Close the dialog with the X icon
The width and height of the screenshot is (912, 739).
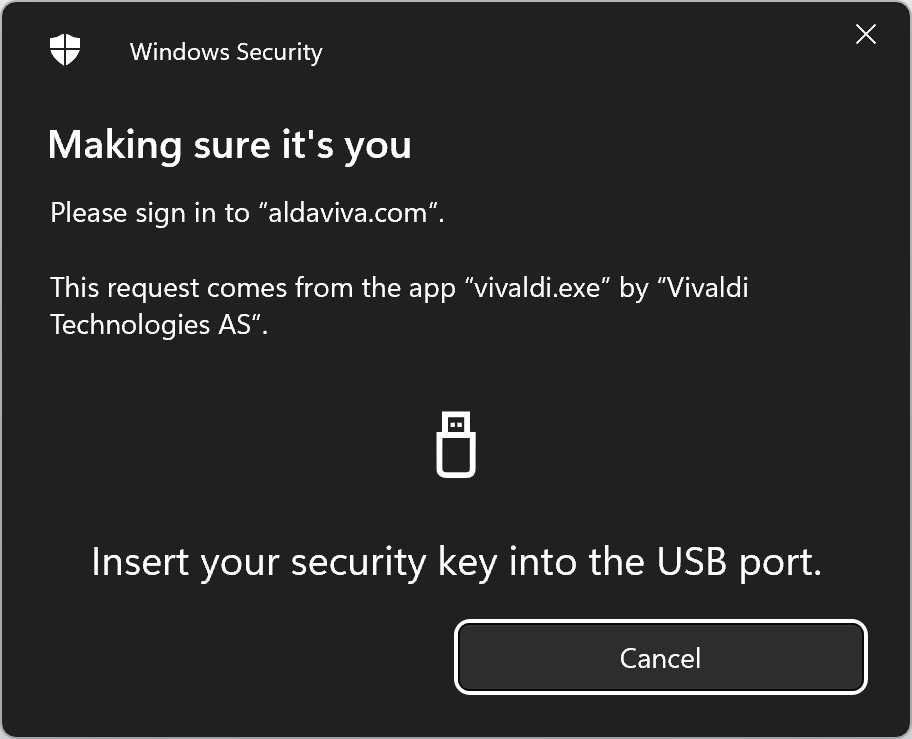click(866, 34)
